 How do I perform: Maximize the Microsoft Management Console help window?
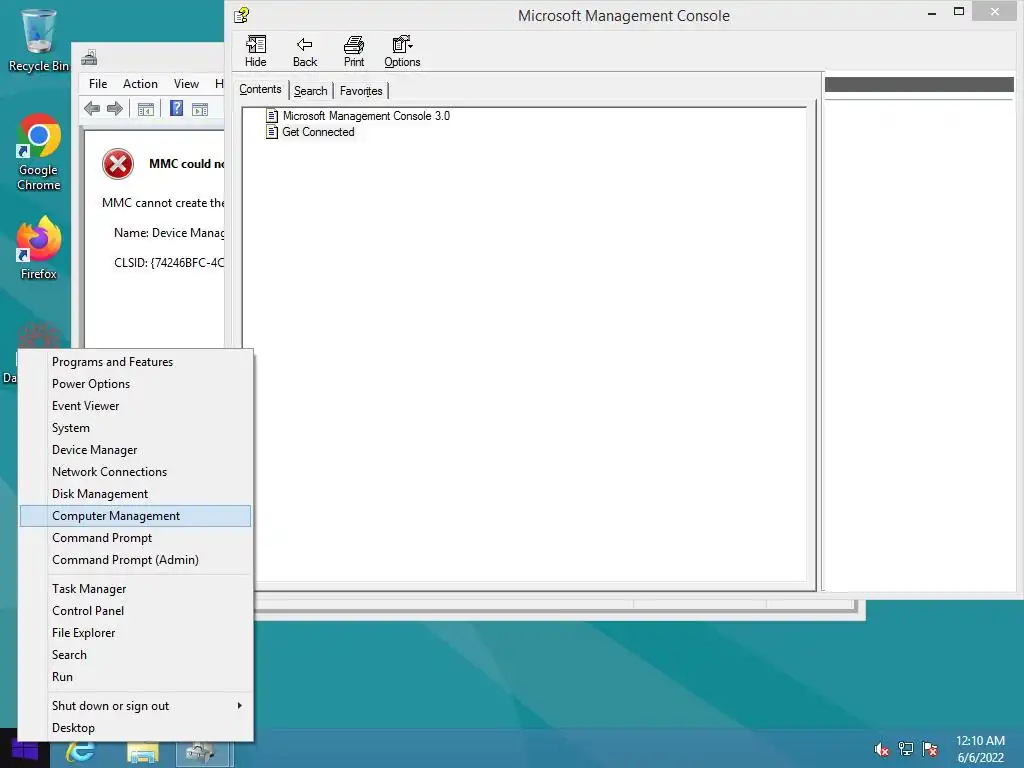tap(959, 11)
